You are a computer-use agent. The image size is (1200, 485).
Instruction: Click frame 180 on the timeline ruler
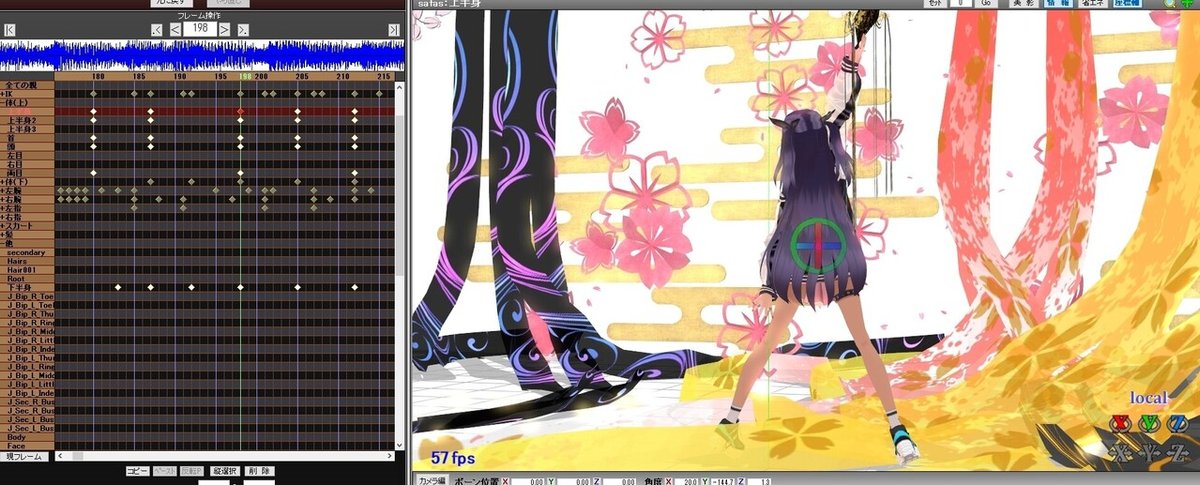(97, 77)
